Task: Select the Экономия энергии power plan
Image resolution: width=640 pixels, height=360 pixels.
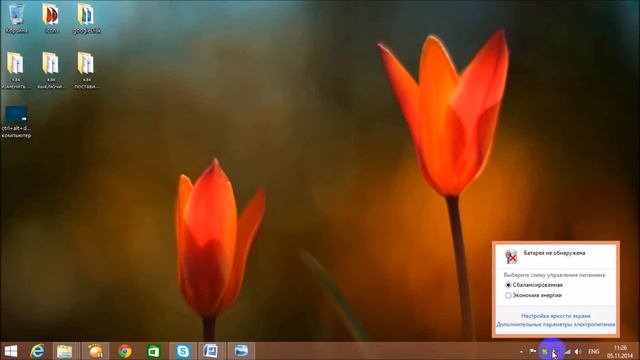Action: (x=533, y=295)
